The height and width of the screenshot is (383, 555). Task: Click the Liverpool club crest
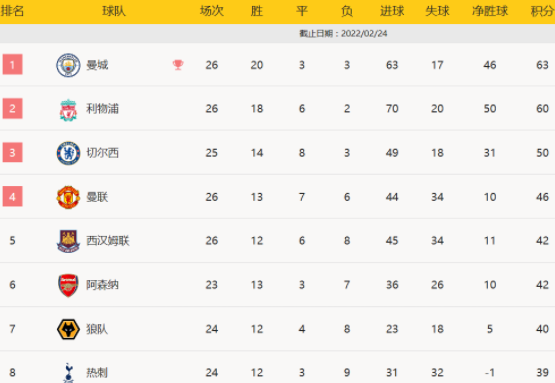pos(68,110)
